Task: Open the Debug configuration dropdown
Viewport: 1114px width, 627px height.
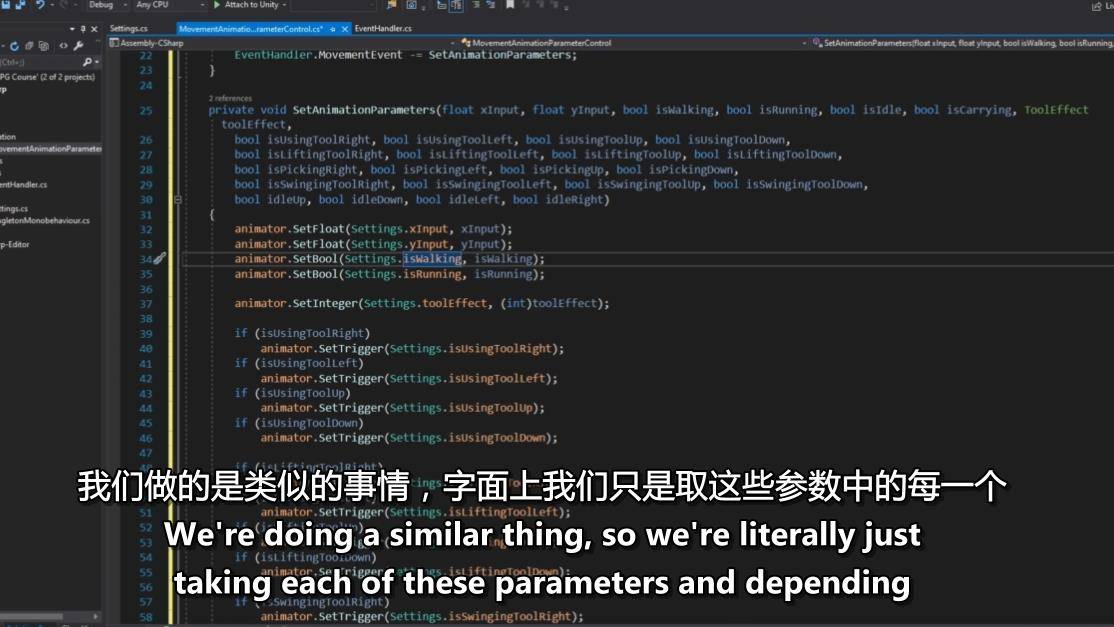Action: pyautogui.click(x=107, y=4)
